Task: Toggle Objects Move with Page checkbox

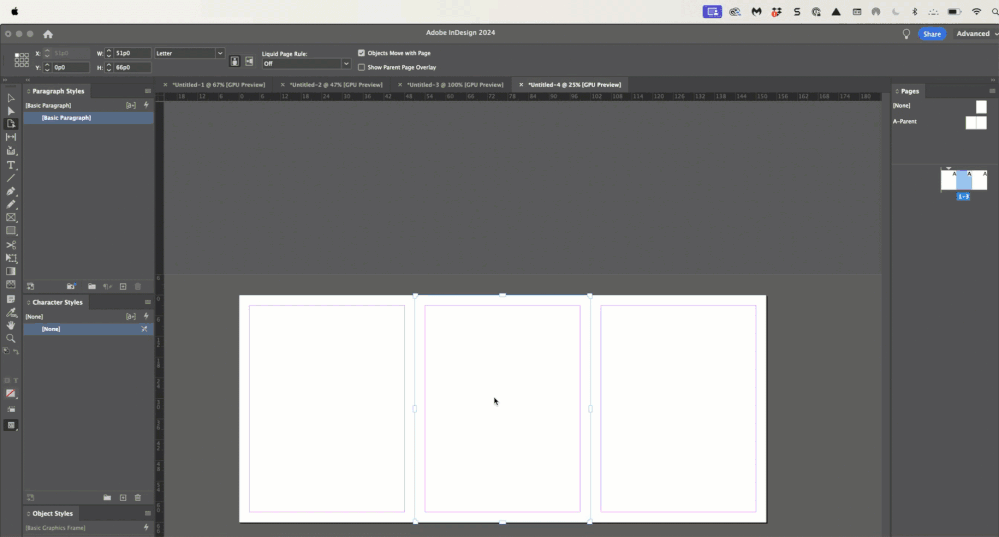Action: [x=361, y=53]
